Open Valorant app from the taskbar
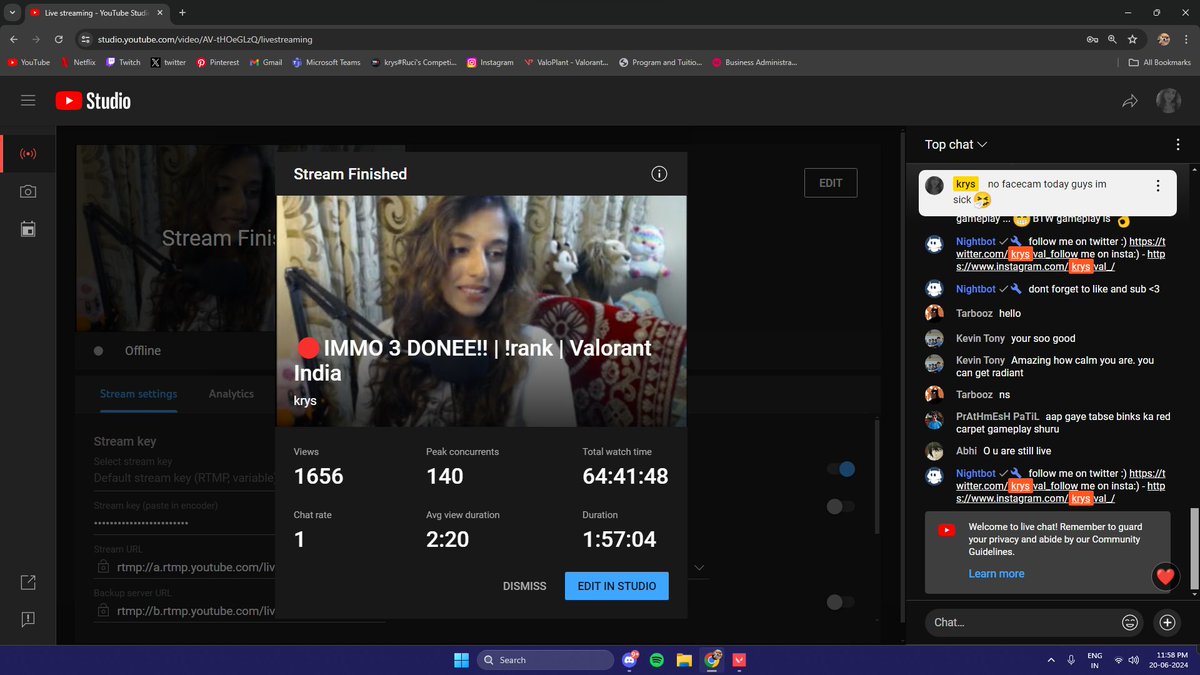 [x=739, y=660]
